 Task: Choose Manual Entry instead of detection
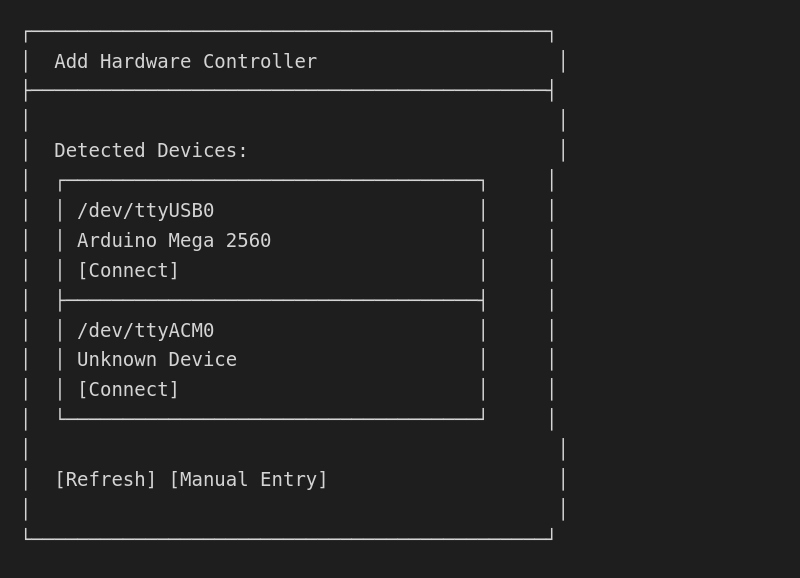(x=249, y=479)
